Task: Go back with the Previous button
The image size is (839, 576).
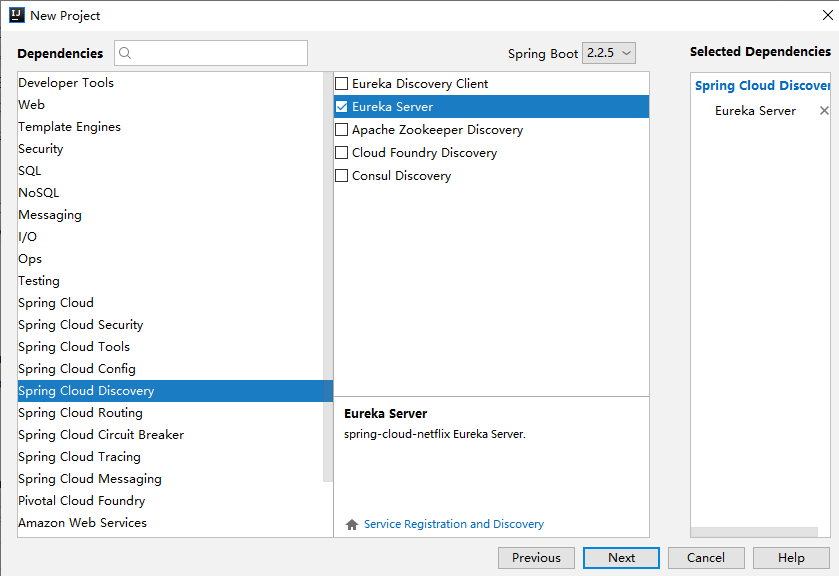Action: pos(536,558)
